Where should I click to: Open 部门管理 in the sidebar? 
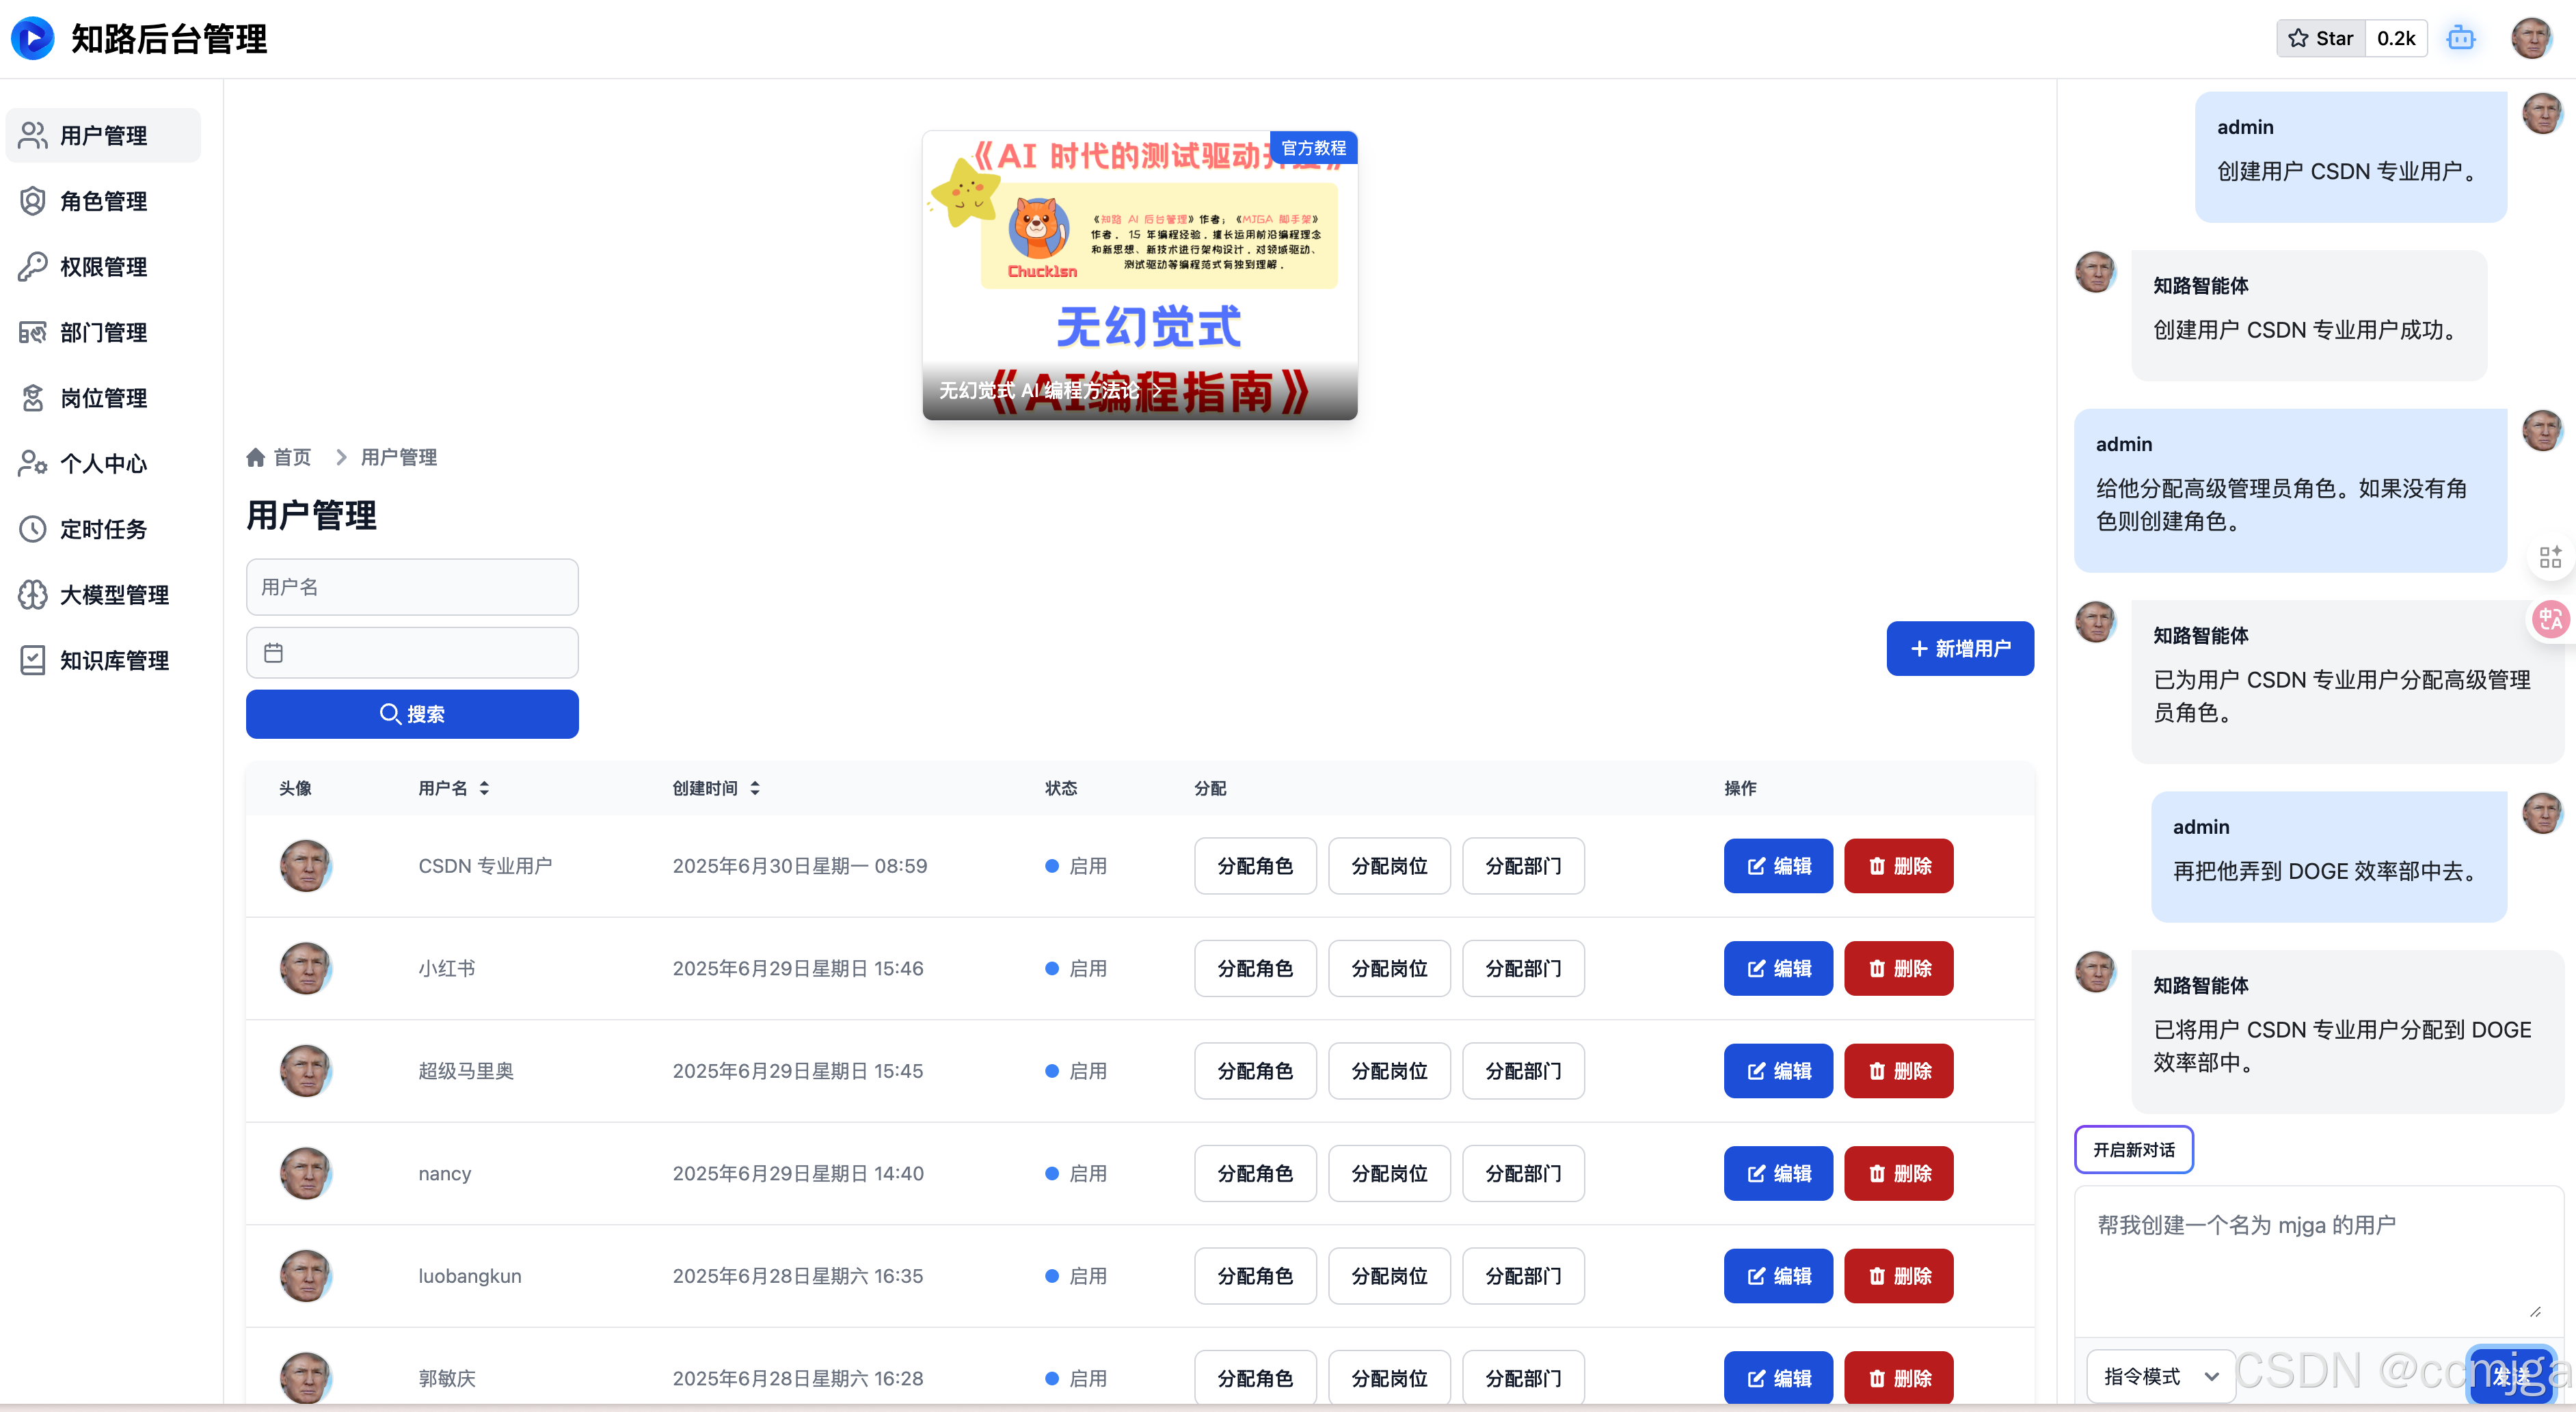pos(103,332)
